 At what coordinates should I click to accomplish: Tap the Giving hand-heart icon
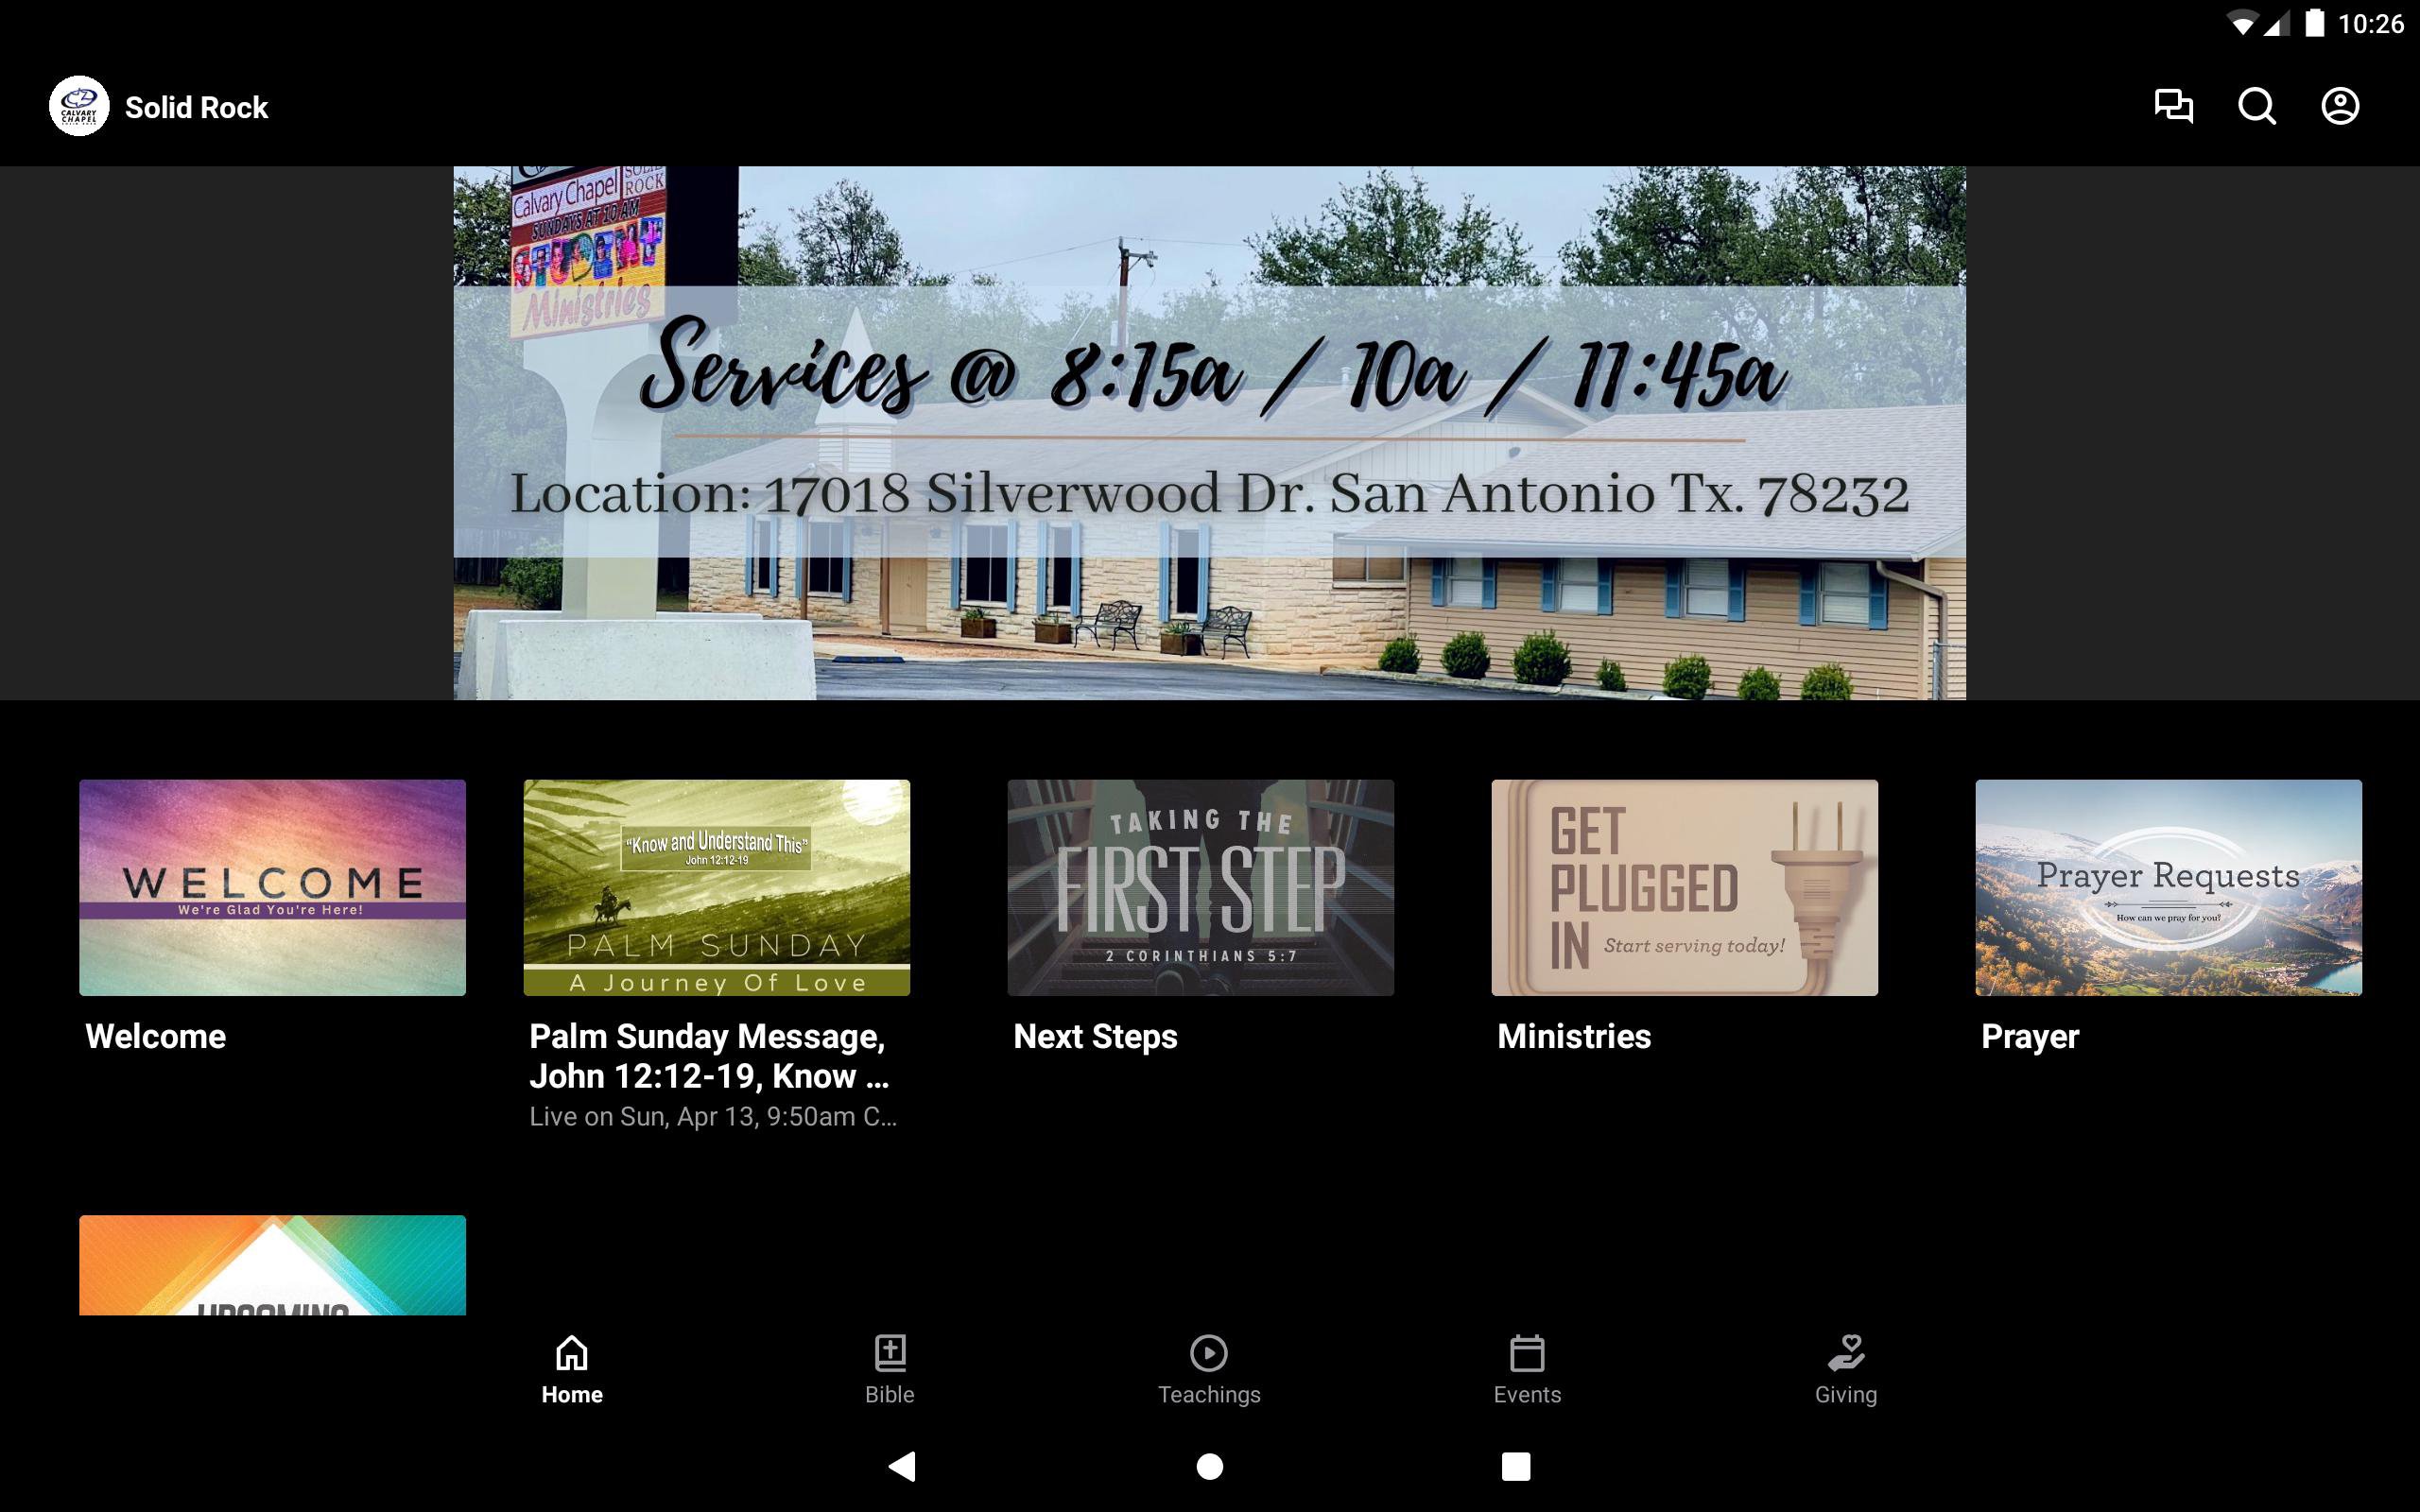1845,1353
